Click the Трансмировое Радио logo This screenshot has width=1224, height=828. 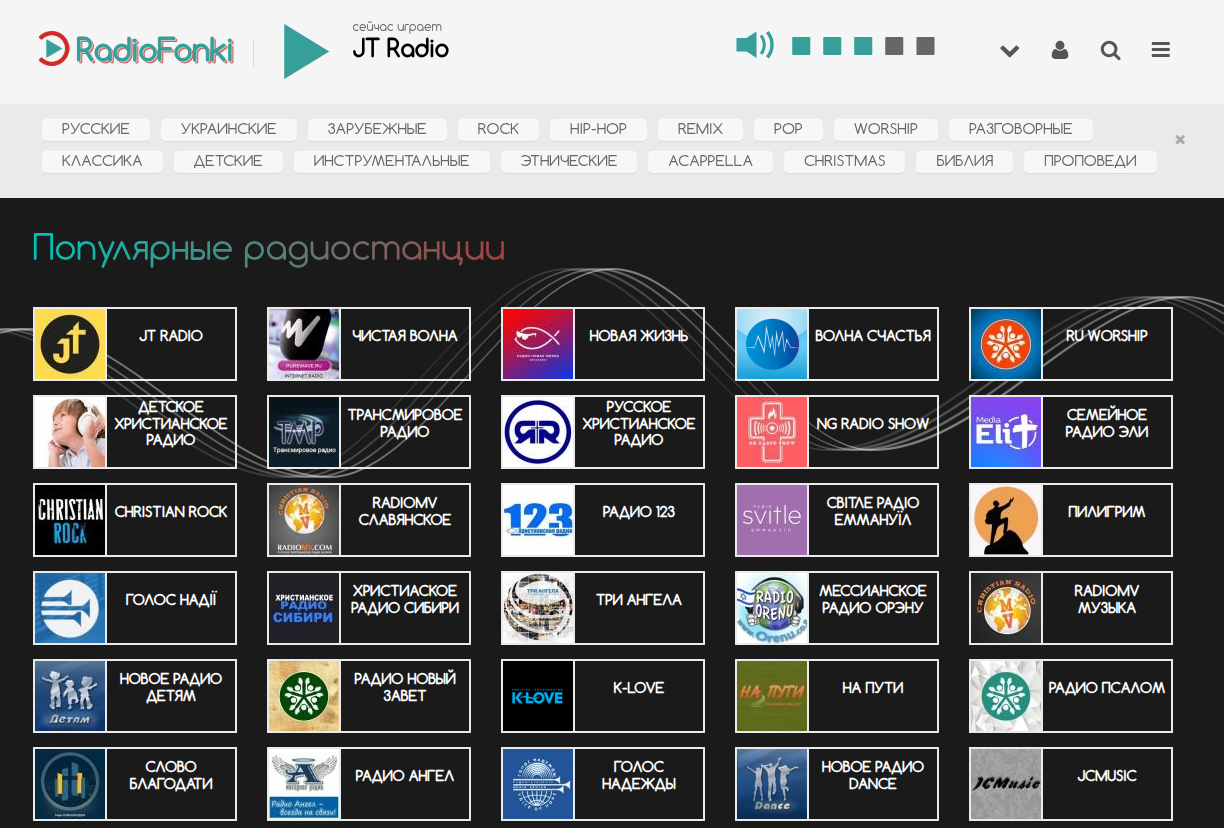[304, 432]
